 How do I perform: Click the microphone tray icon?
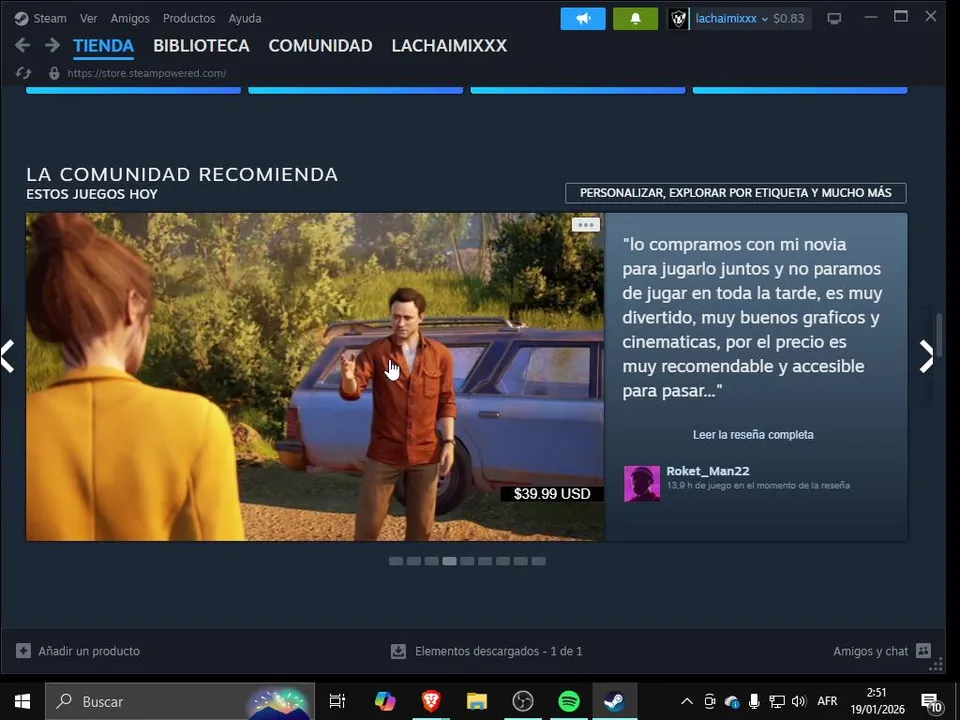click(754, 701)
